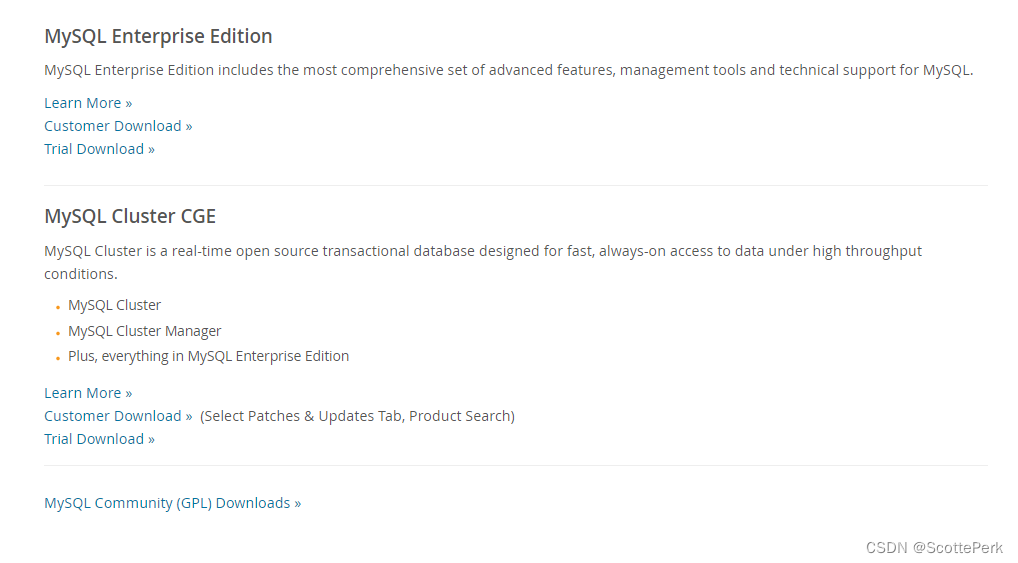Open Learn More under MySQL Enterprise Edition

(88, 103)
